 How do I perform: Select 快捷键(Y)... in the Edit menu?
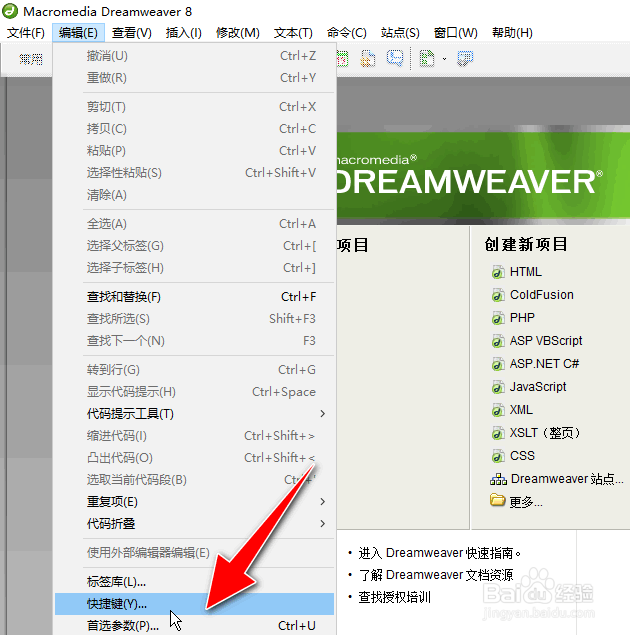point(194,604)
